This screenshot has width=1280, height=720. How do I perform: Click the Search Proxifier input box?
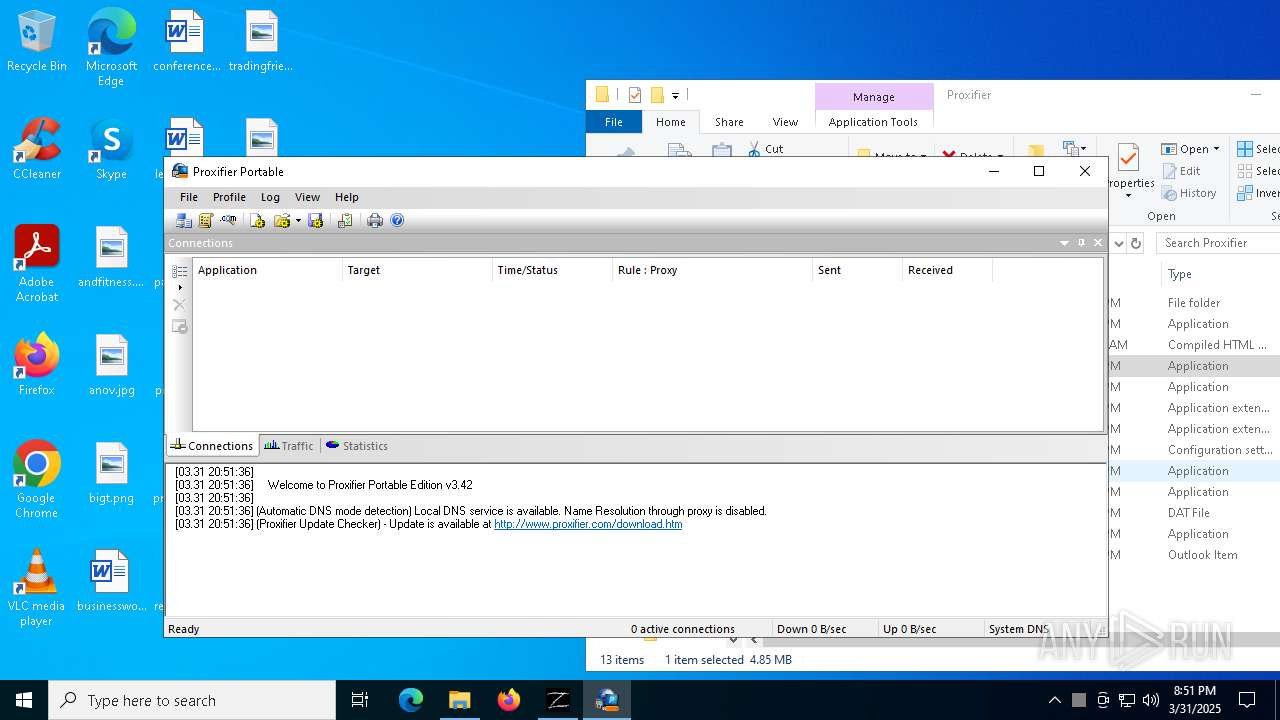[1218, 243]
